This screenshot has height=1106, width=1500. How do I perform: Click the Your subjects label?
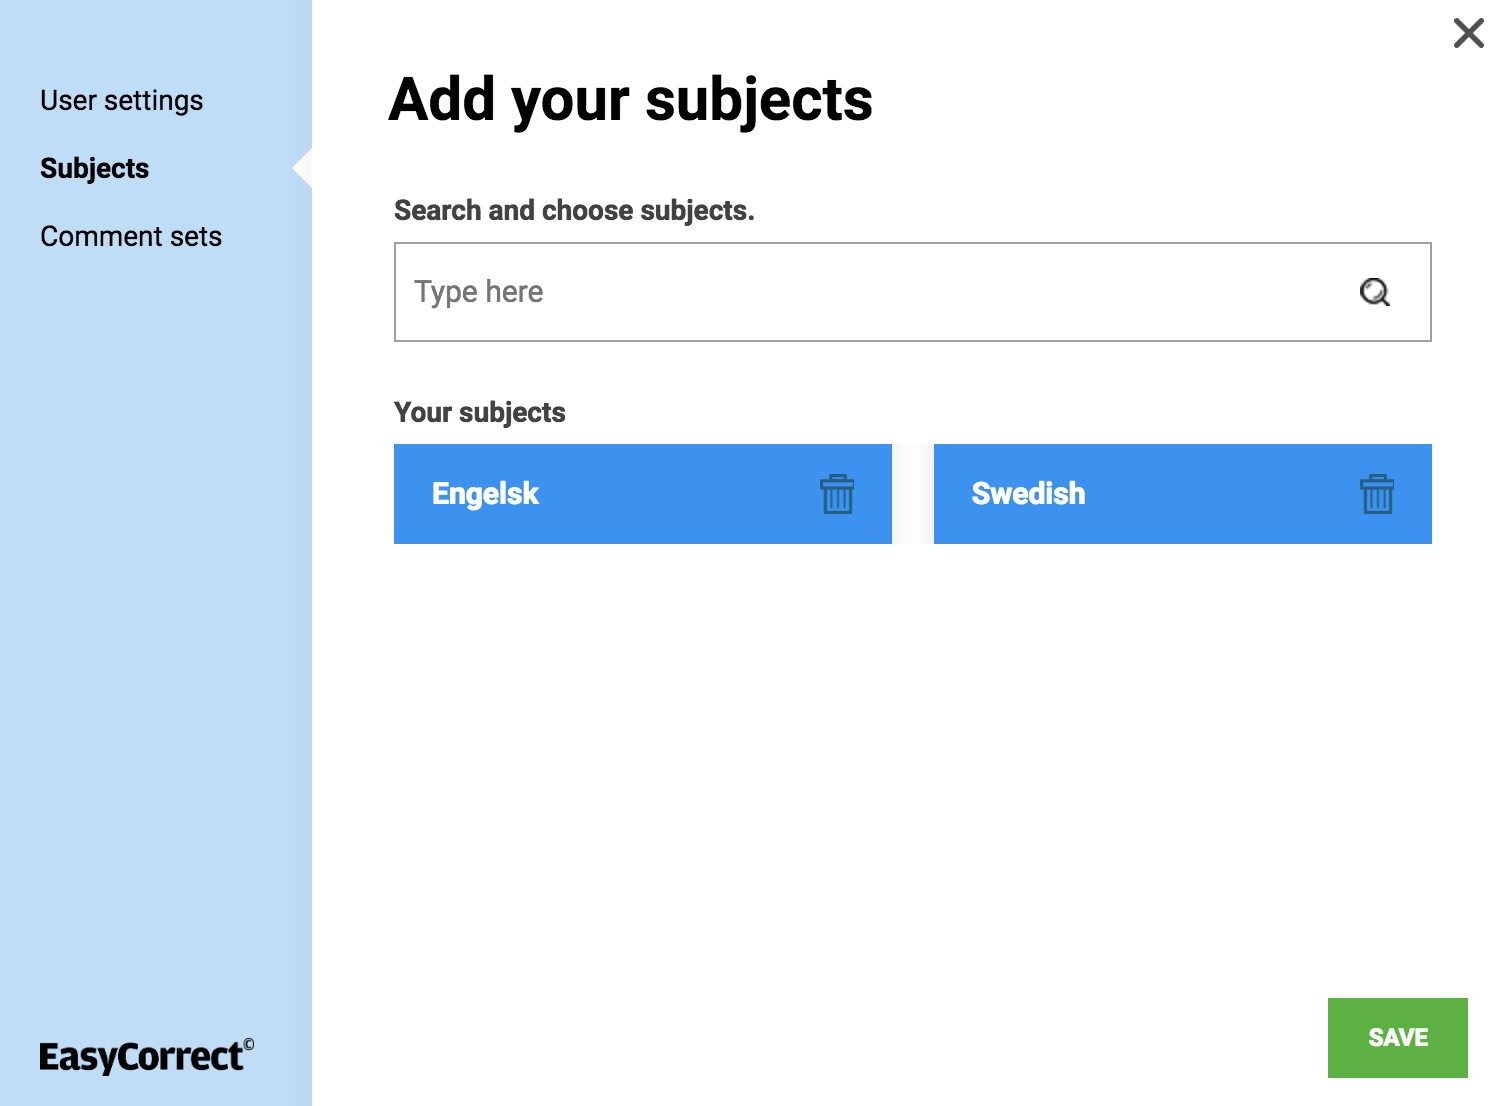pos(479,412)
